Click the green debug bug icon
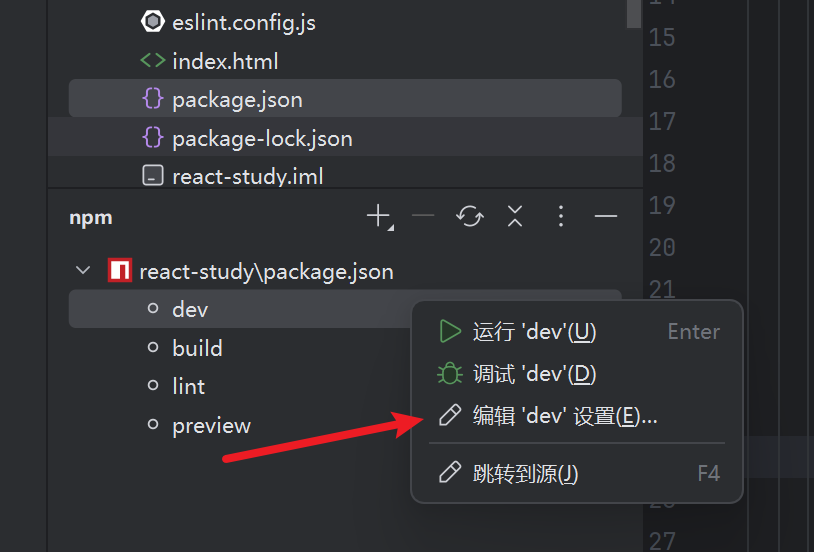The height and width of the screenshot is (552, 814). (450, 373)
